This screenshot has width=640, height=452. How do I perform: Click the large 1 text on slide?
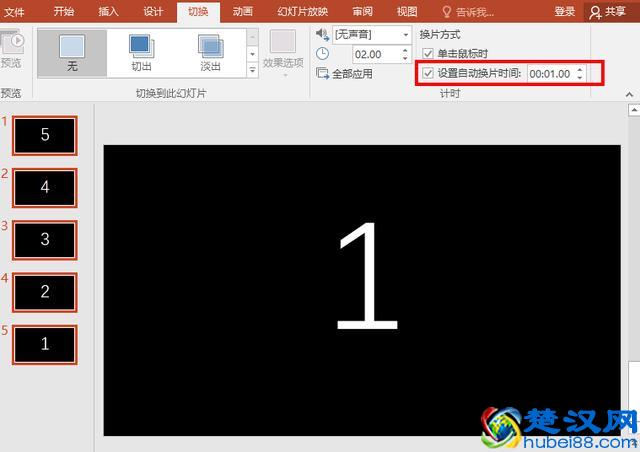click(x=367, y=276)
